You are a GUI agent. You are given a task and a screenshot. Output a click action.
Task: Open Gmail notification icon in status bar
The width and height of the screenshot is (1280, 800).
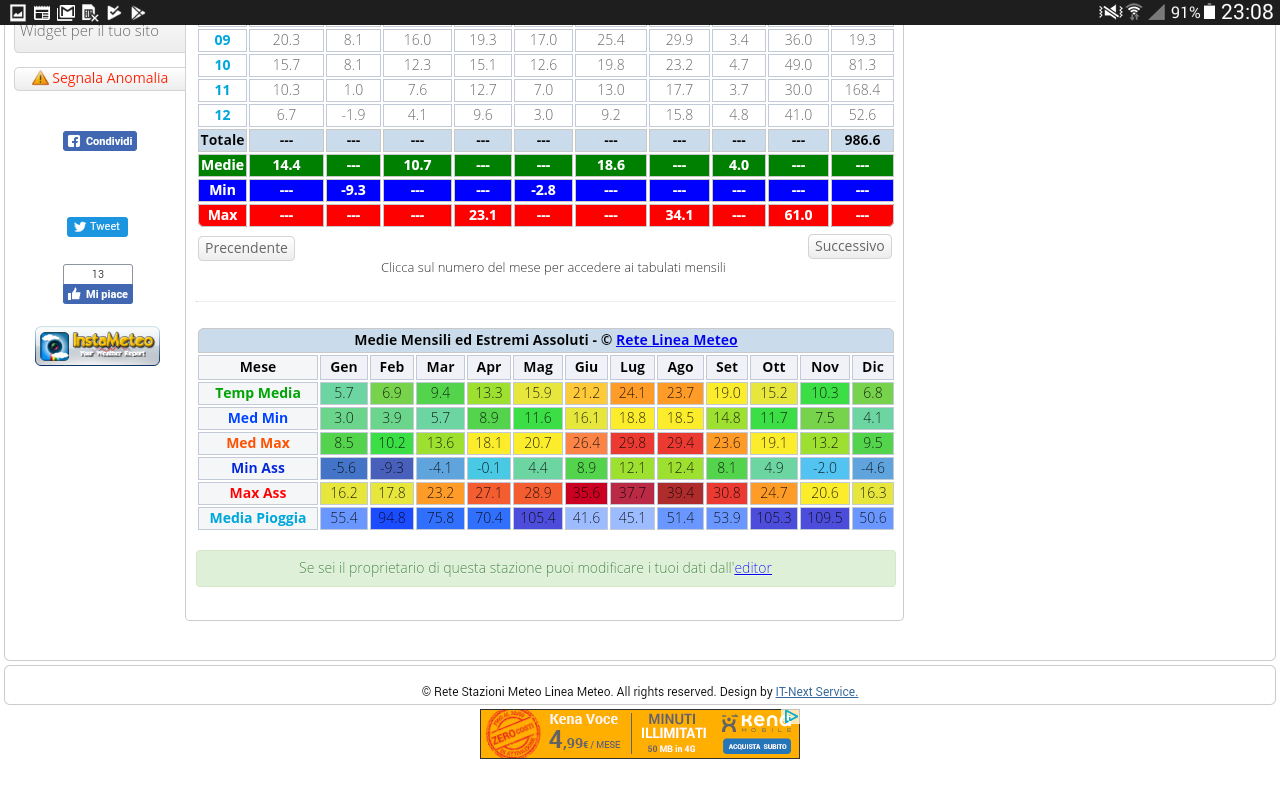pos(66,12)
